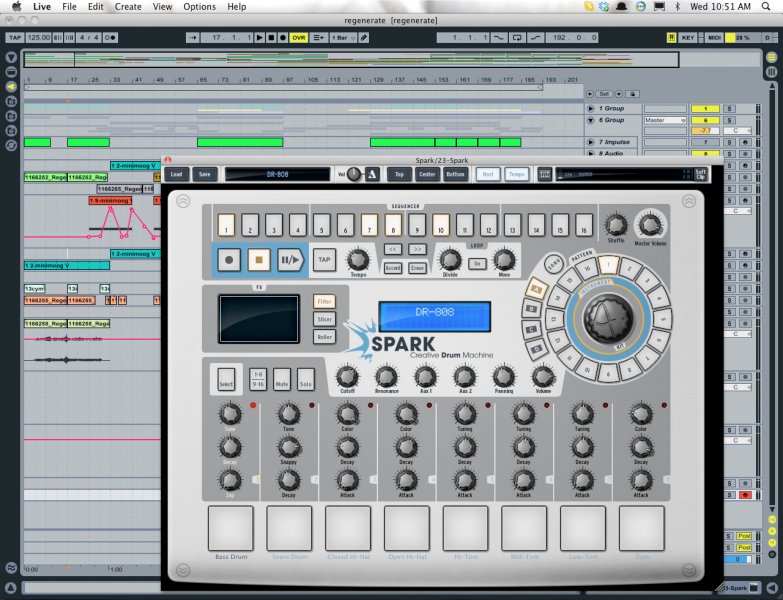This screenshot has width=783, height=600.
Task: Toggle the metronome button next to time signature
Action: pos(111,37)
